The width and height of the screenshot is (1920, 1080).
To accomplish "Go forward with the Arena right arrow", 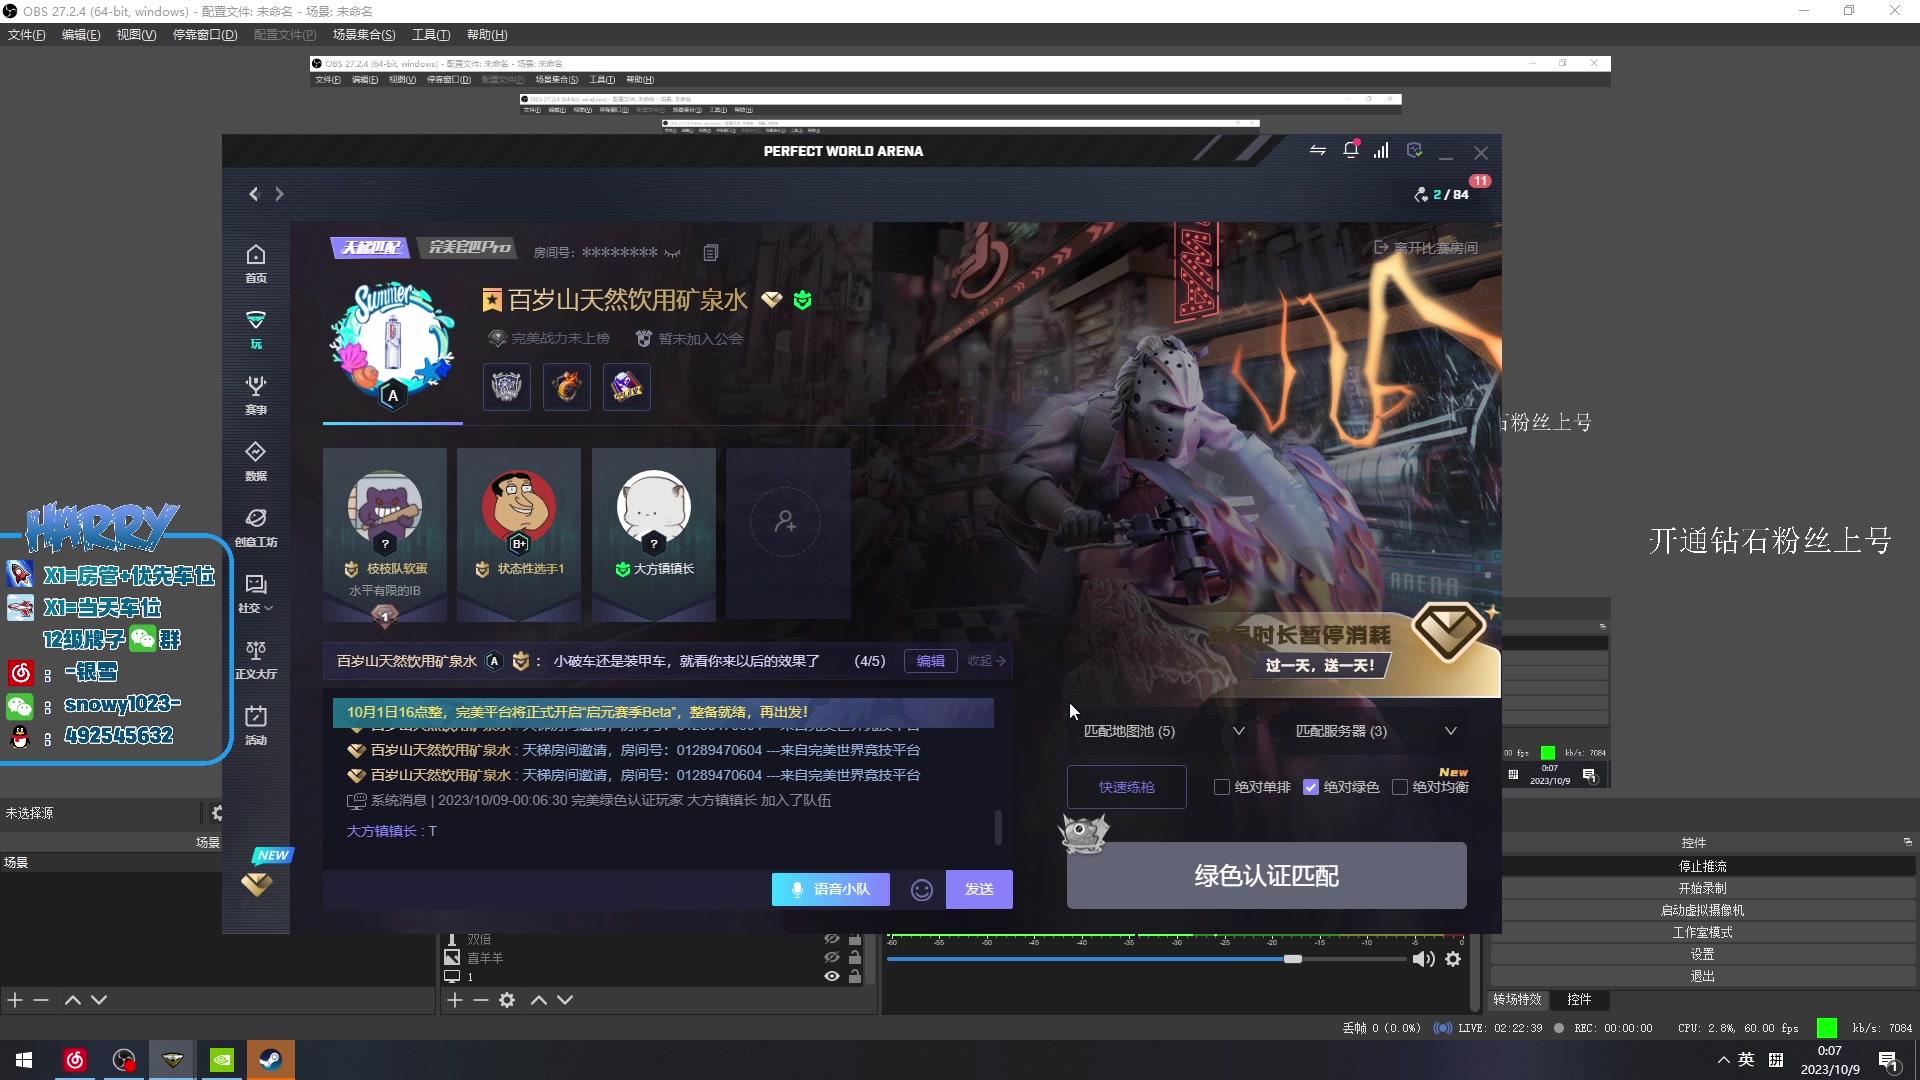I will point(279,194).
